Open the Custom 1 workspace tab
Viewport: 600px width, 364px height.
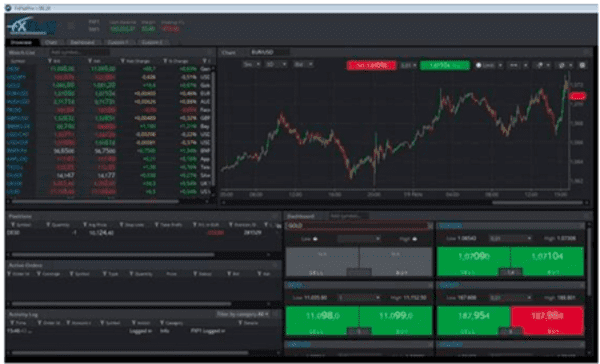point(118,42)
